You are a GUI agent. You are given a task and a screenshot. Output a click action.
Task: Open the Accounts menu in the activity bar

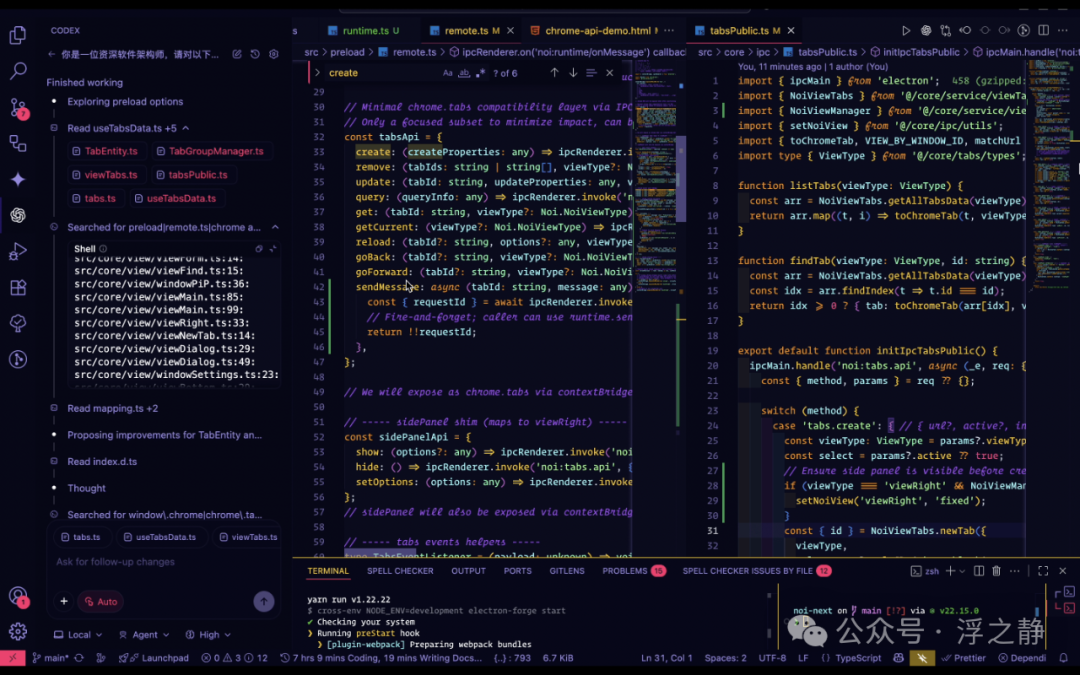tap(18, 596)
